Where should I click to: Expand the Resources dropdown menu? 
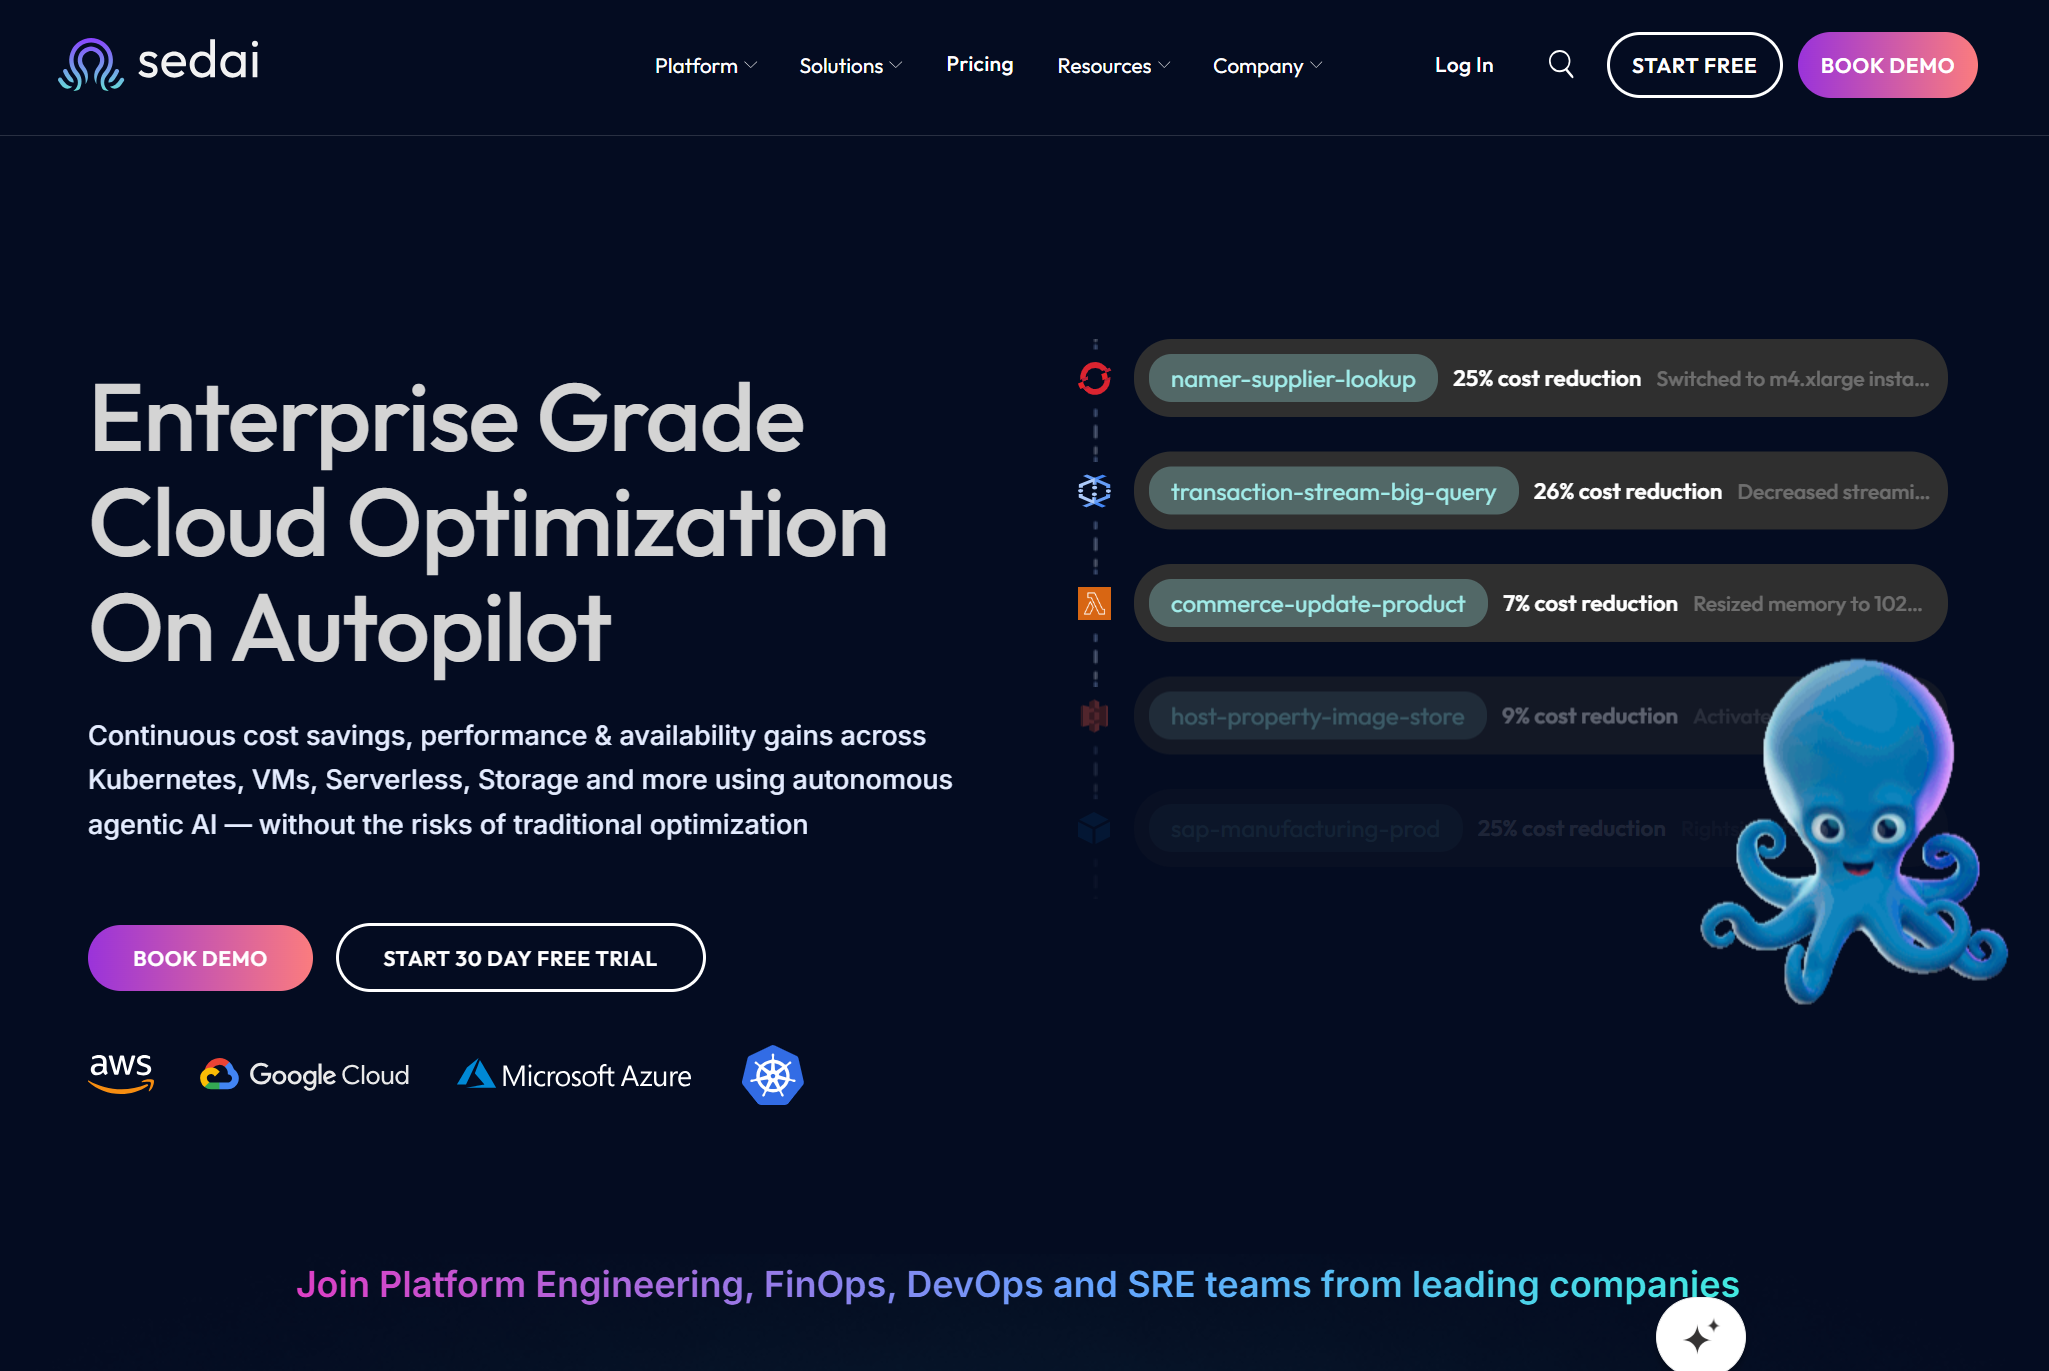(1113, 66)
